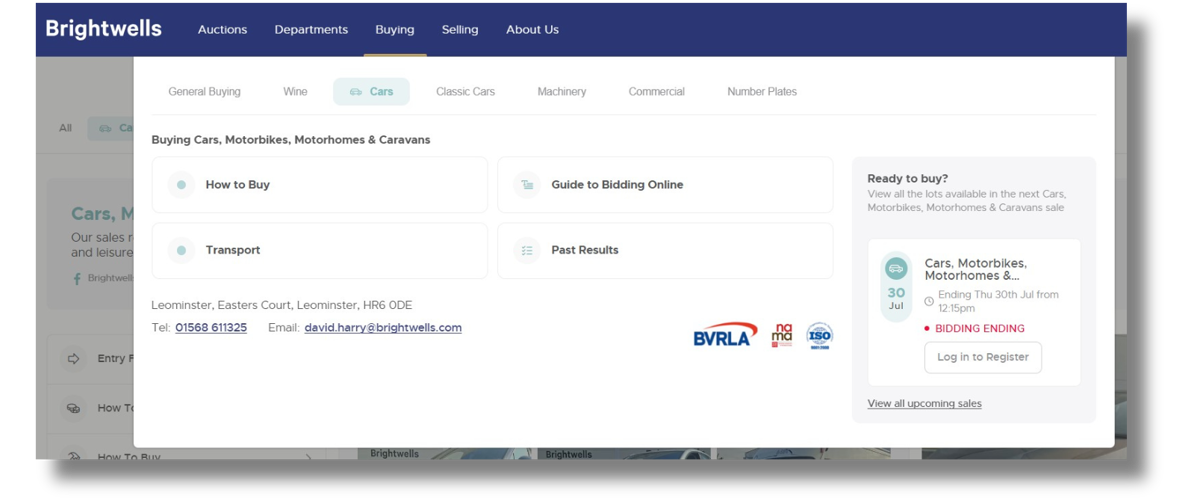Click the Transport circle icon
Screen dimensions: 1200x501
[x=181, y=250]
